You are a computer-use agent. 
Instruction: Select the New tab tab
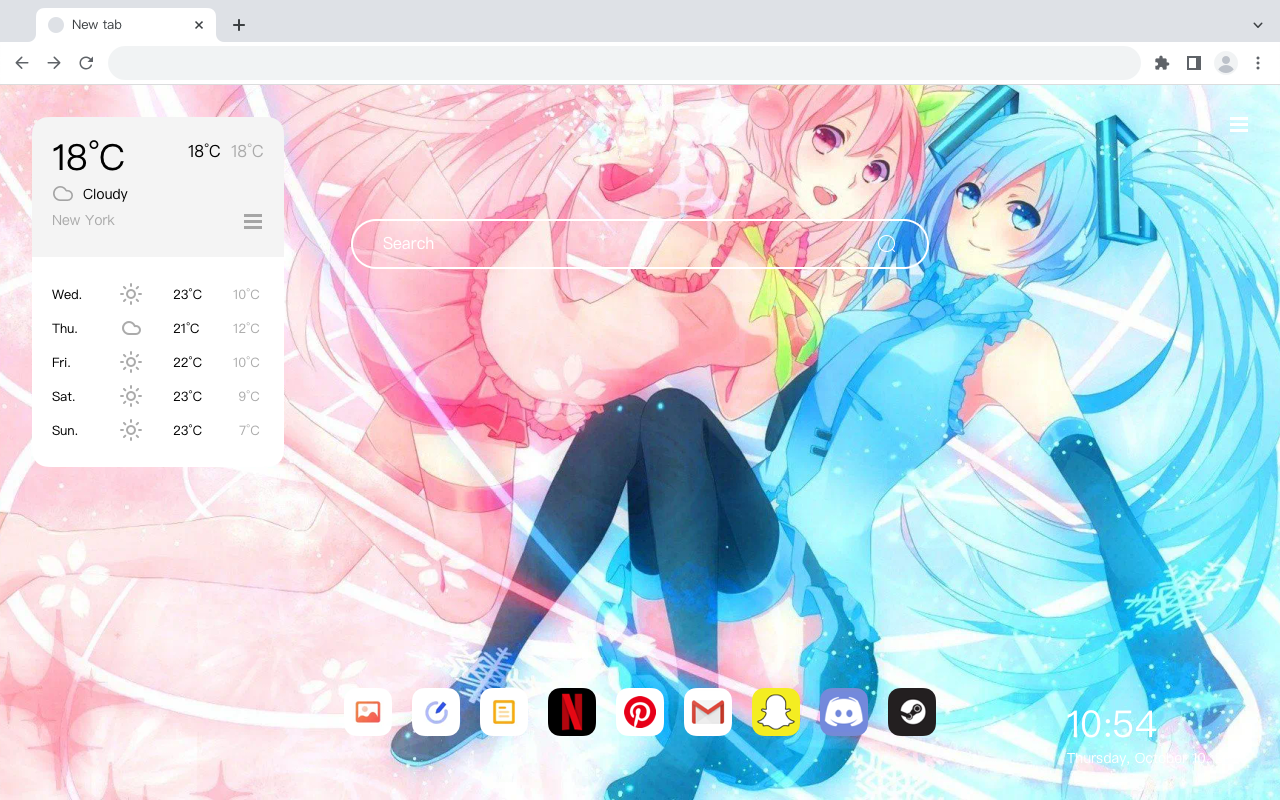pos(126,25)
